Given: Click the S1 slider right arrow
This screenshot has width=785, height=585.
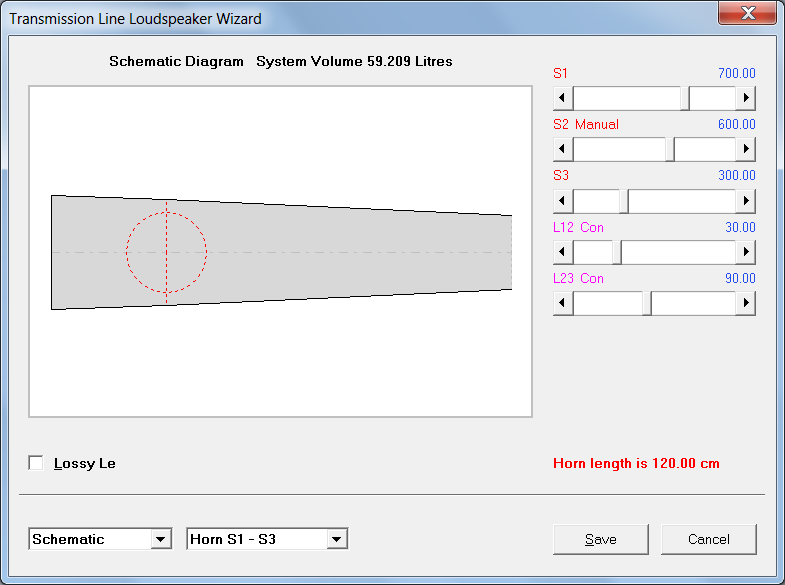Looking at the screenshot, I should [x=745, y=98].
